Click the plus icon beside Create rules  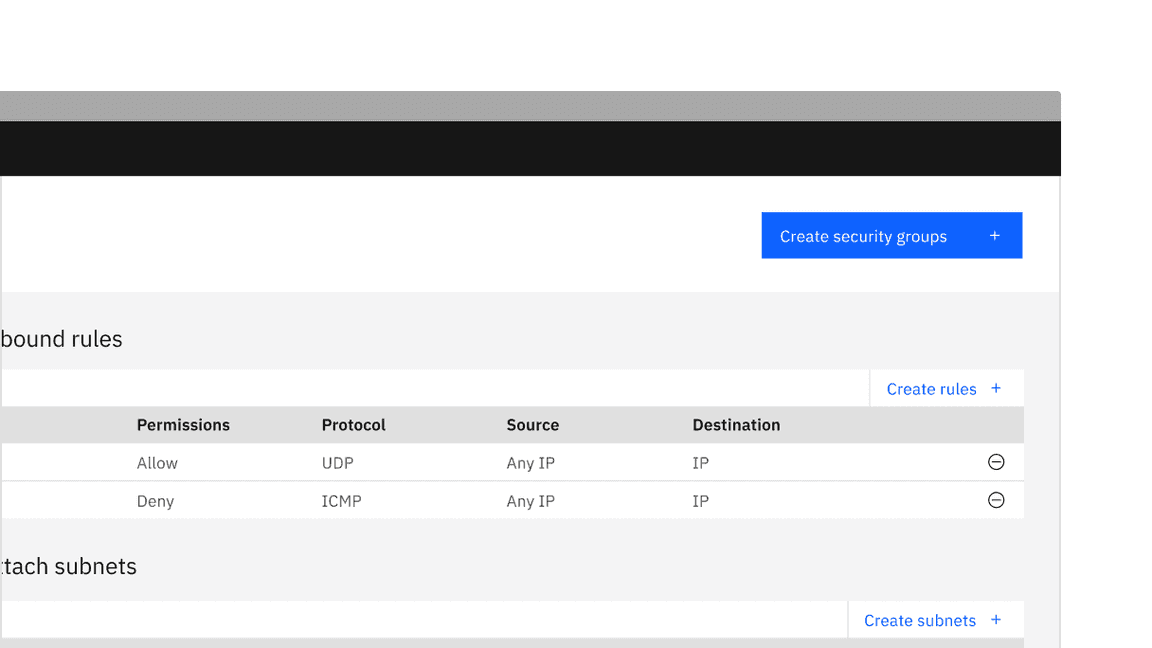tap(996, 388)
